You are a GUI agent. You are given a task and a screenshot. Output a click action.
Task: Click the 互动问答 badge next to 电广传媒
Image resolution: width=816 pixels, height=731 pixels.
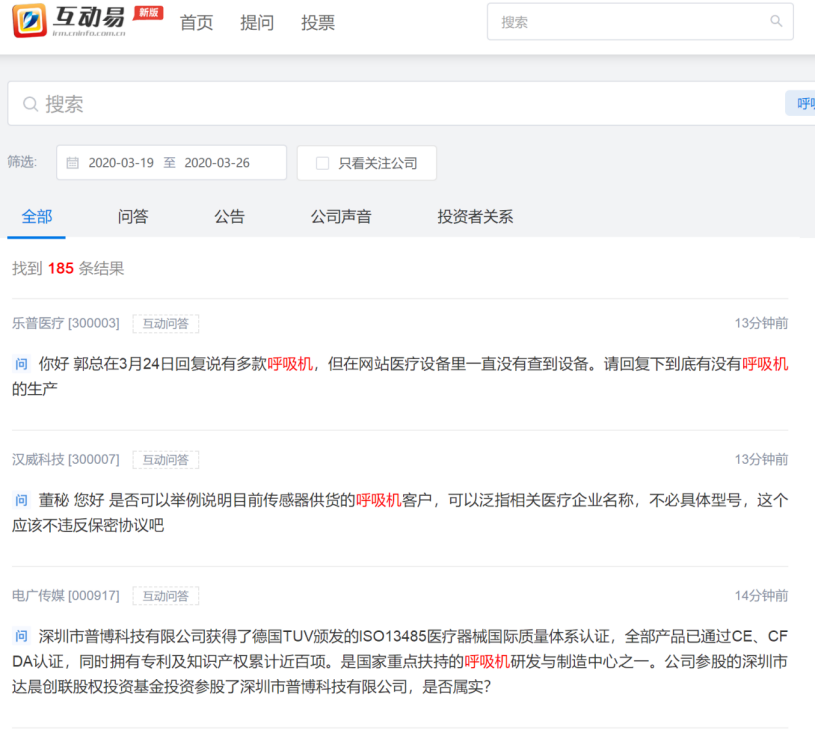tap(166, 595)
